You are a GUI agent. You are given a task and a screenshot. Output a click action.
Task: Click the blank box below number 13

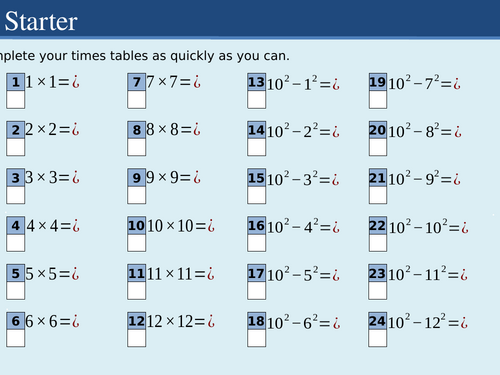click(257, 100)
